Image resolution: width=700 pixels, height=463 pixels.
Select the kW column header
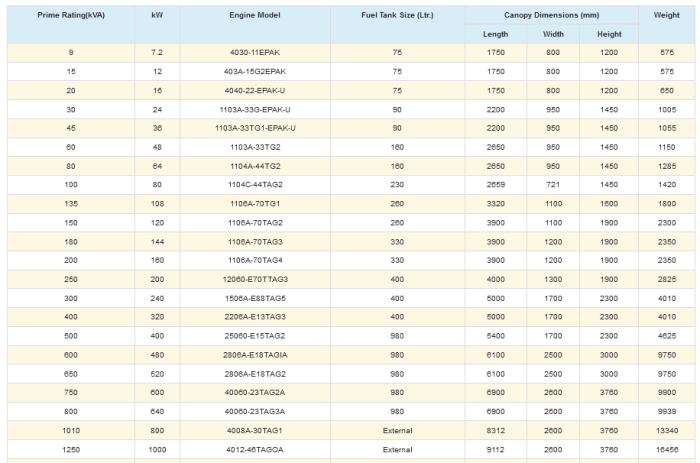157,16
